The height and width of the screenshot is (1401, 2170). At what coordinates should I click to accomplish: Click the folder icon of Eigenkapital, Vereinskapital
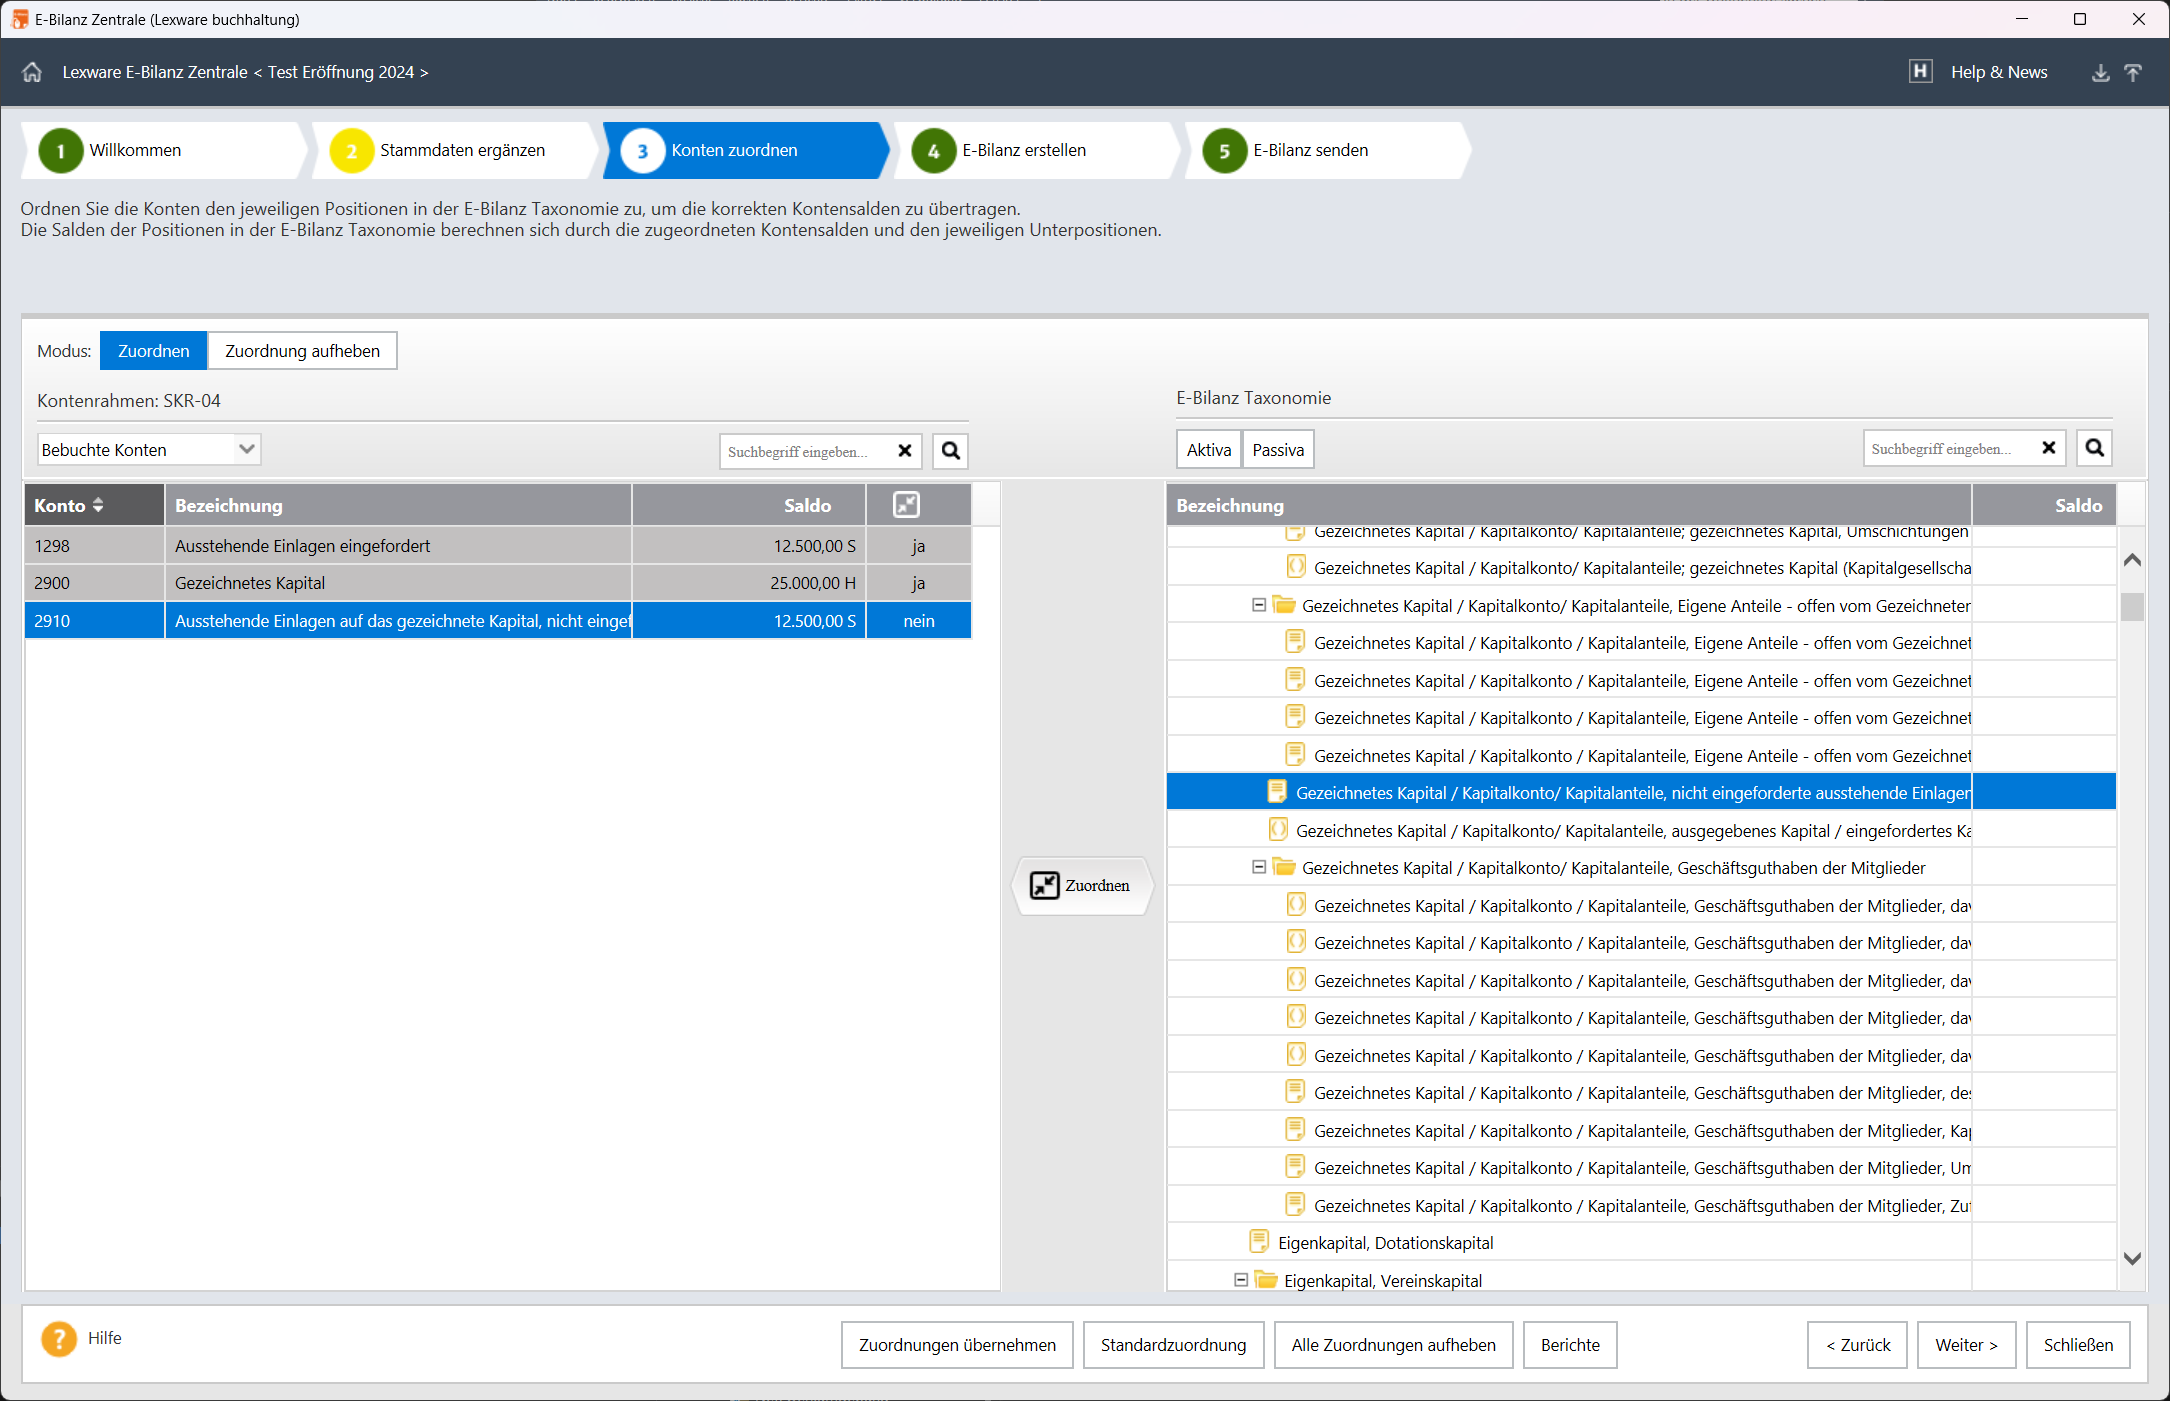(x=1266, y=1280)
